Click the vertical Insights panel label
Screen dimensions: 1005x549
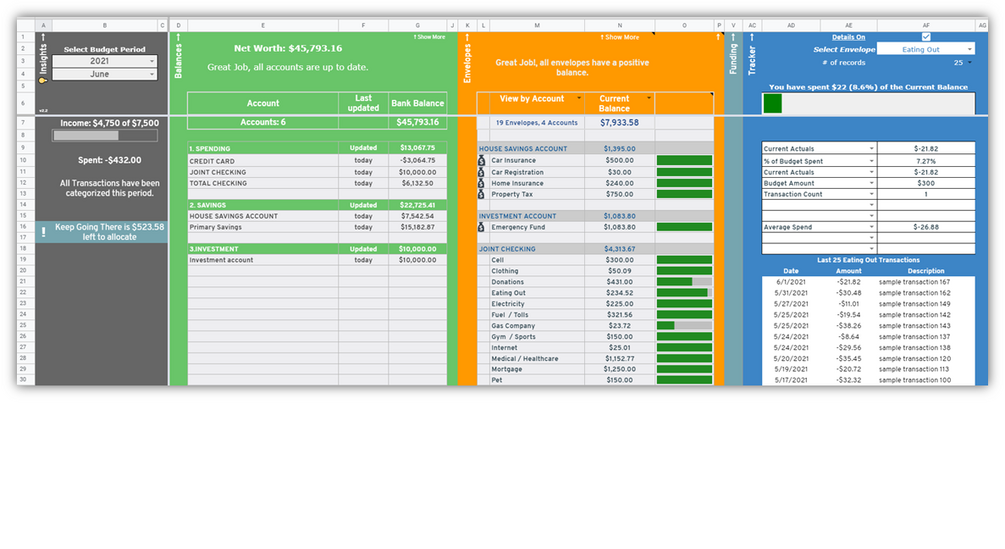click(x=43, y=59)
